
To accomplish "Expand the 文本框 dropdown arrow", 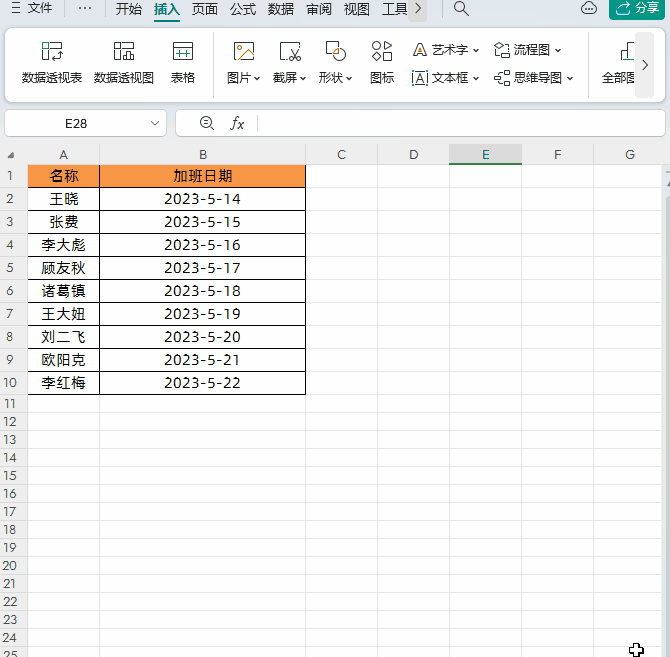I will click(x=476, y=79).
